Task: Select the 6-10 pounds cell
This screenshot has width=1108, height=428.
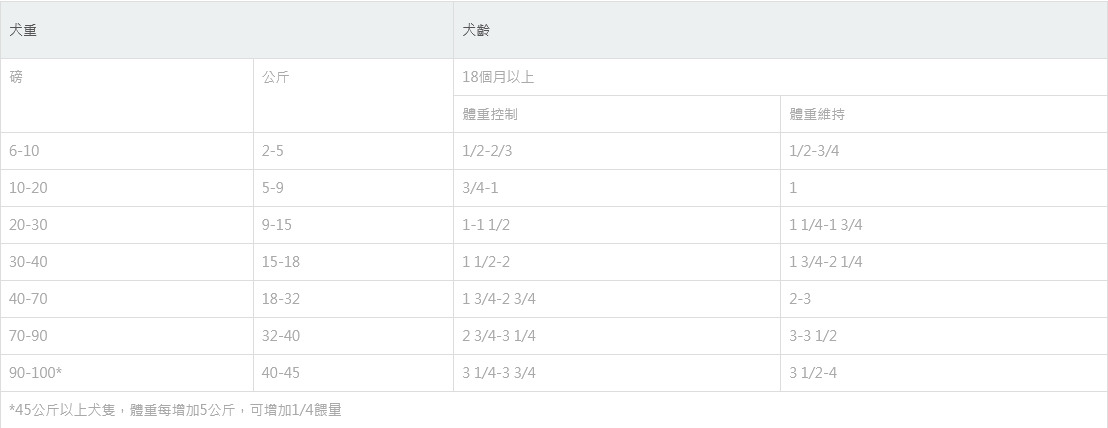Action: [x=24, y=151]
